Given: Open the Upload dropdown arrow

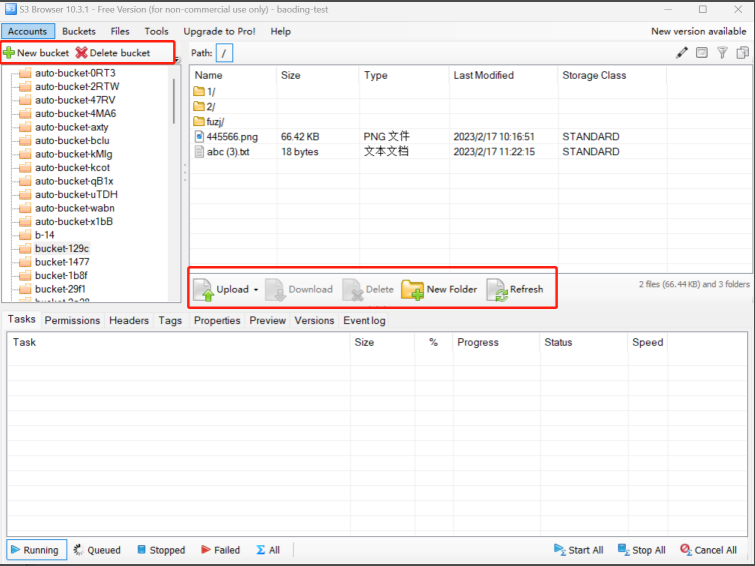Looking at the screenshot, I should click(256, 290).
